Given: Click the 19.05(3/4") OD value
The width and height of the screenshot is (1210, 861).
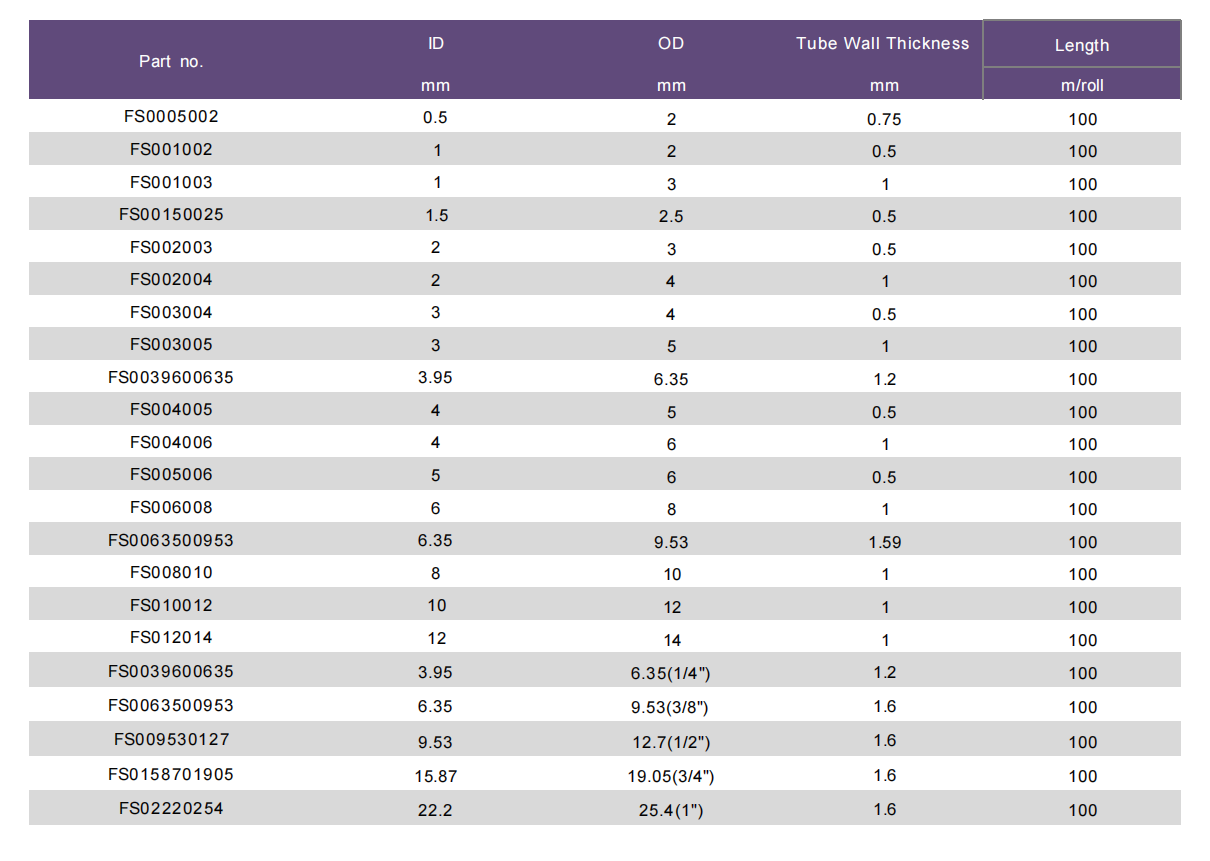Looking at the screenshot, I should tap(671, 776).
